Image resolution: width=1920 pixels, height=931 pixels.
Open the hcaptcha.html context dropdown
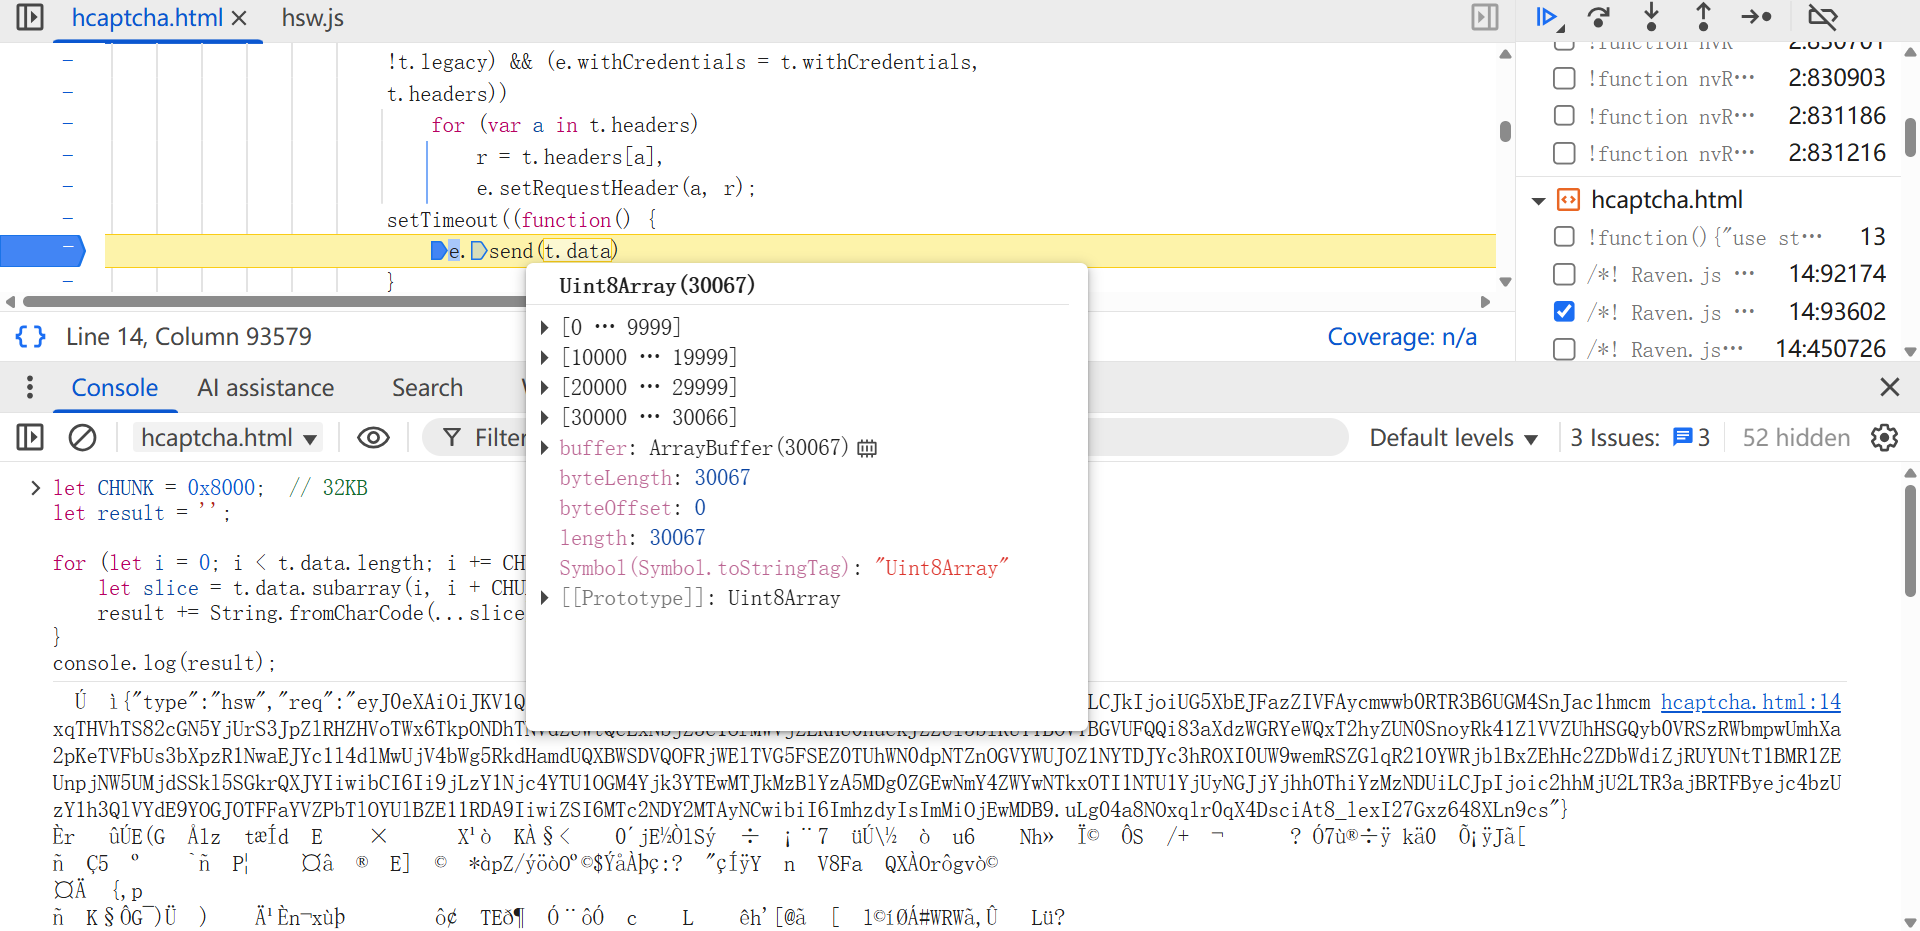pyautogui.click(x=228, y=437)
